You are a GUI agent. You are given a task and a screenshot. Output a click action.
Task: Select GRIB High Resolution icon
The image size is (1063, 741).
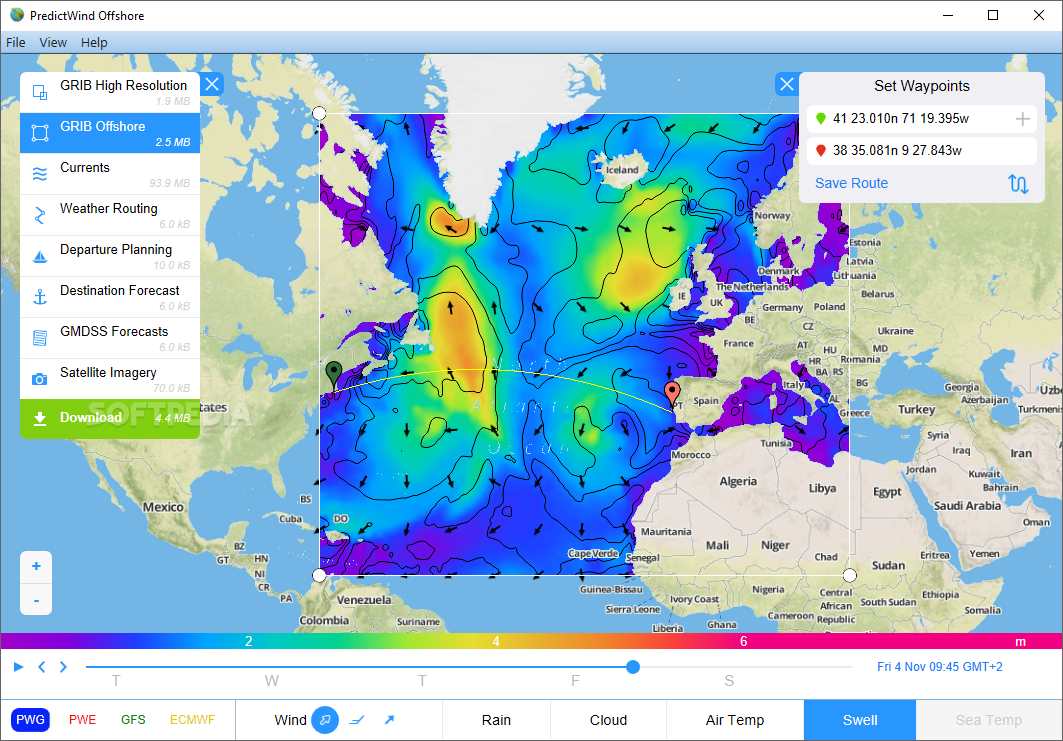40,92
